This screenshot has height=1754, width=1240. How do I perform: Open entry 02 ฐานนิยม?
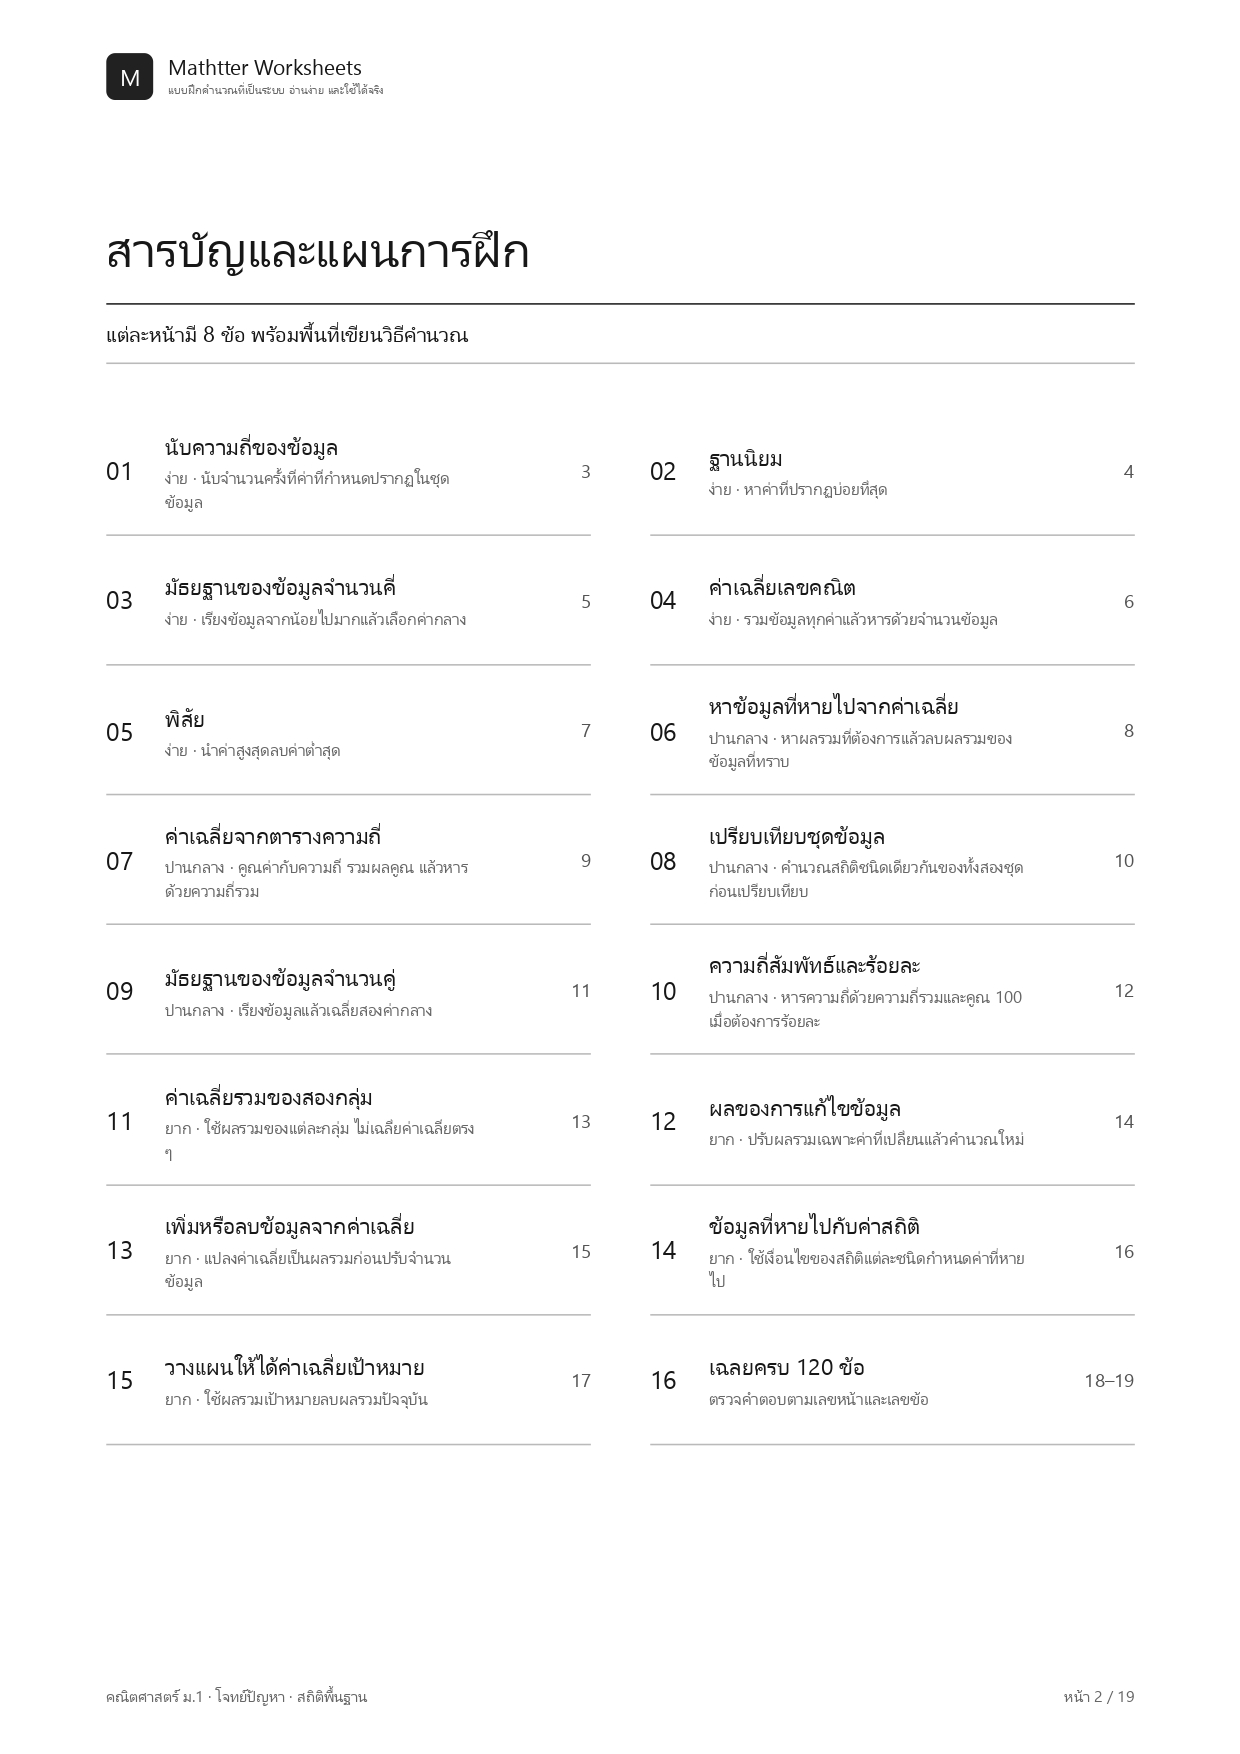[x=892, y=472]
